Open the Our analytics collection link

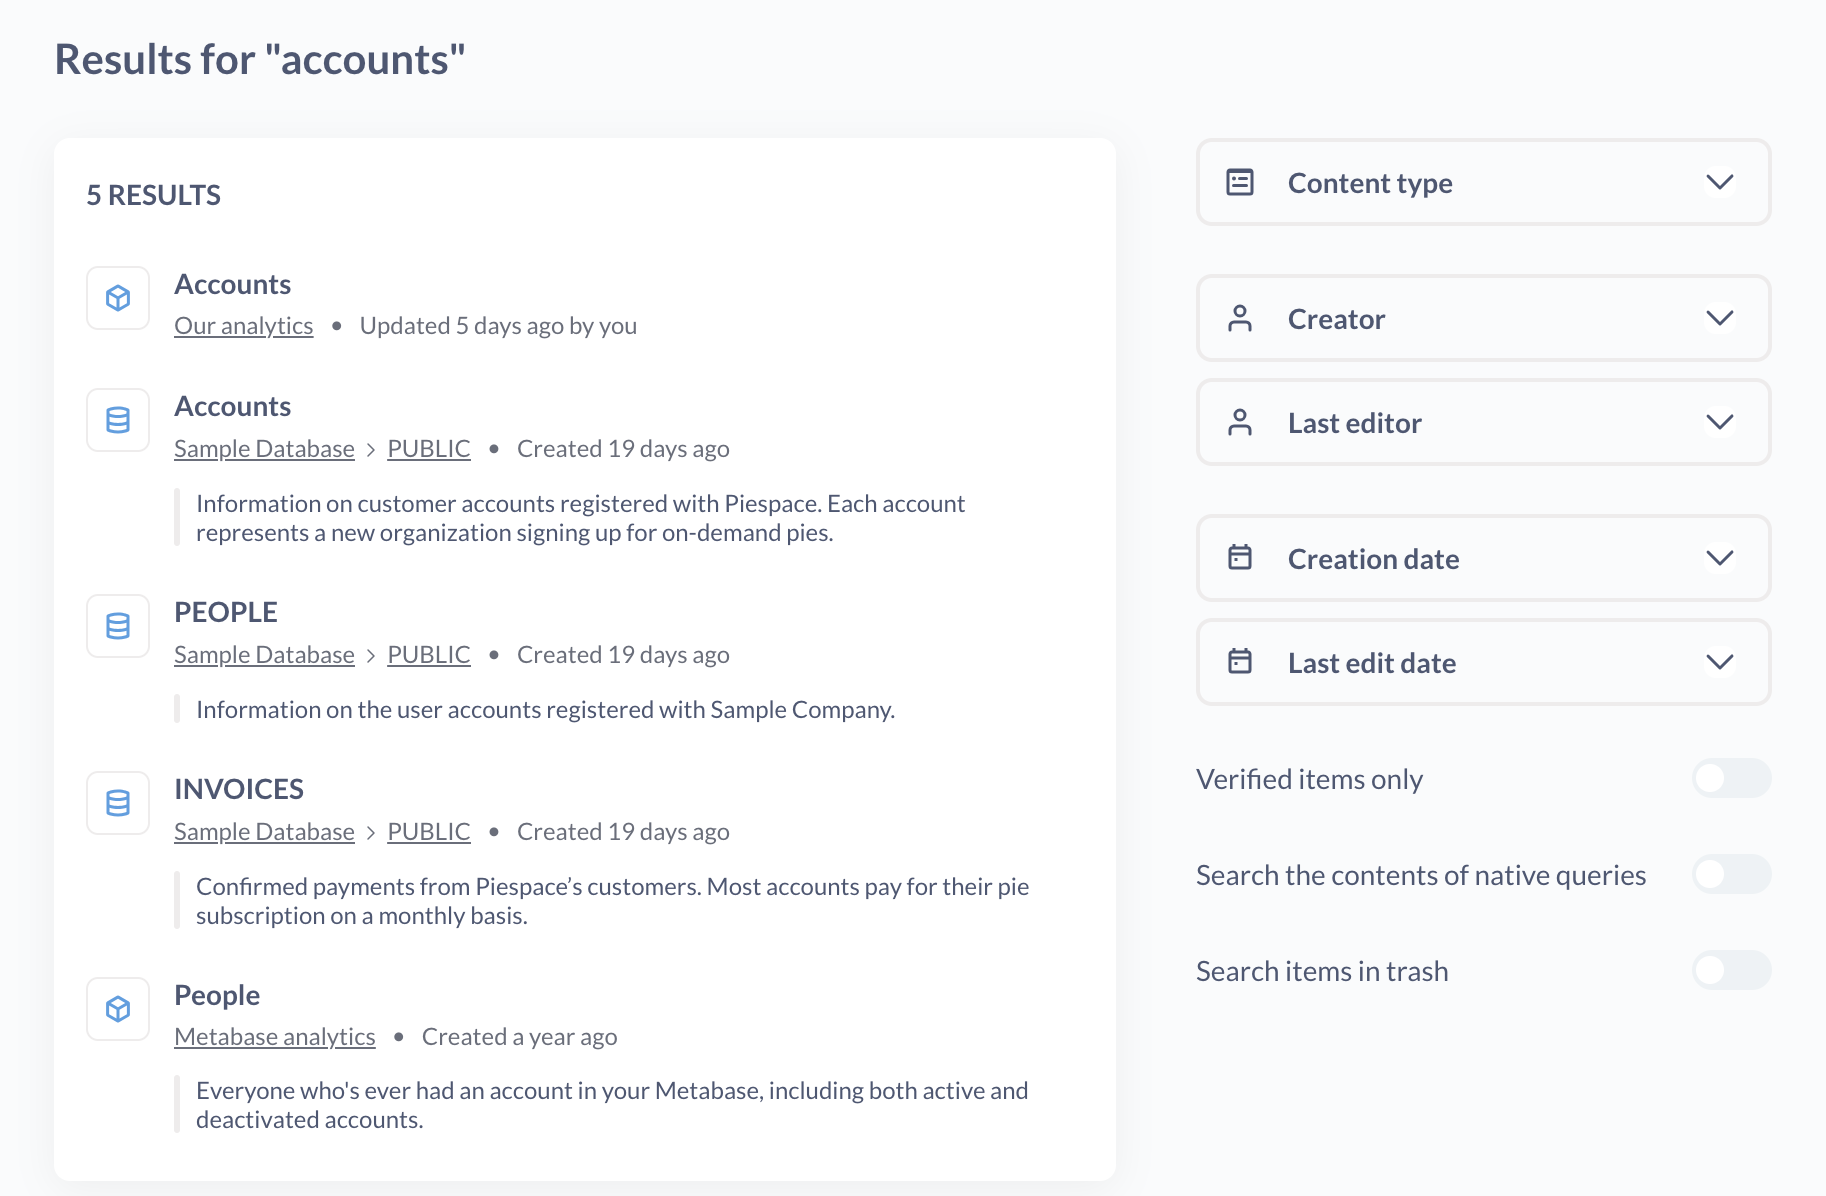[243, 326]
